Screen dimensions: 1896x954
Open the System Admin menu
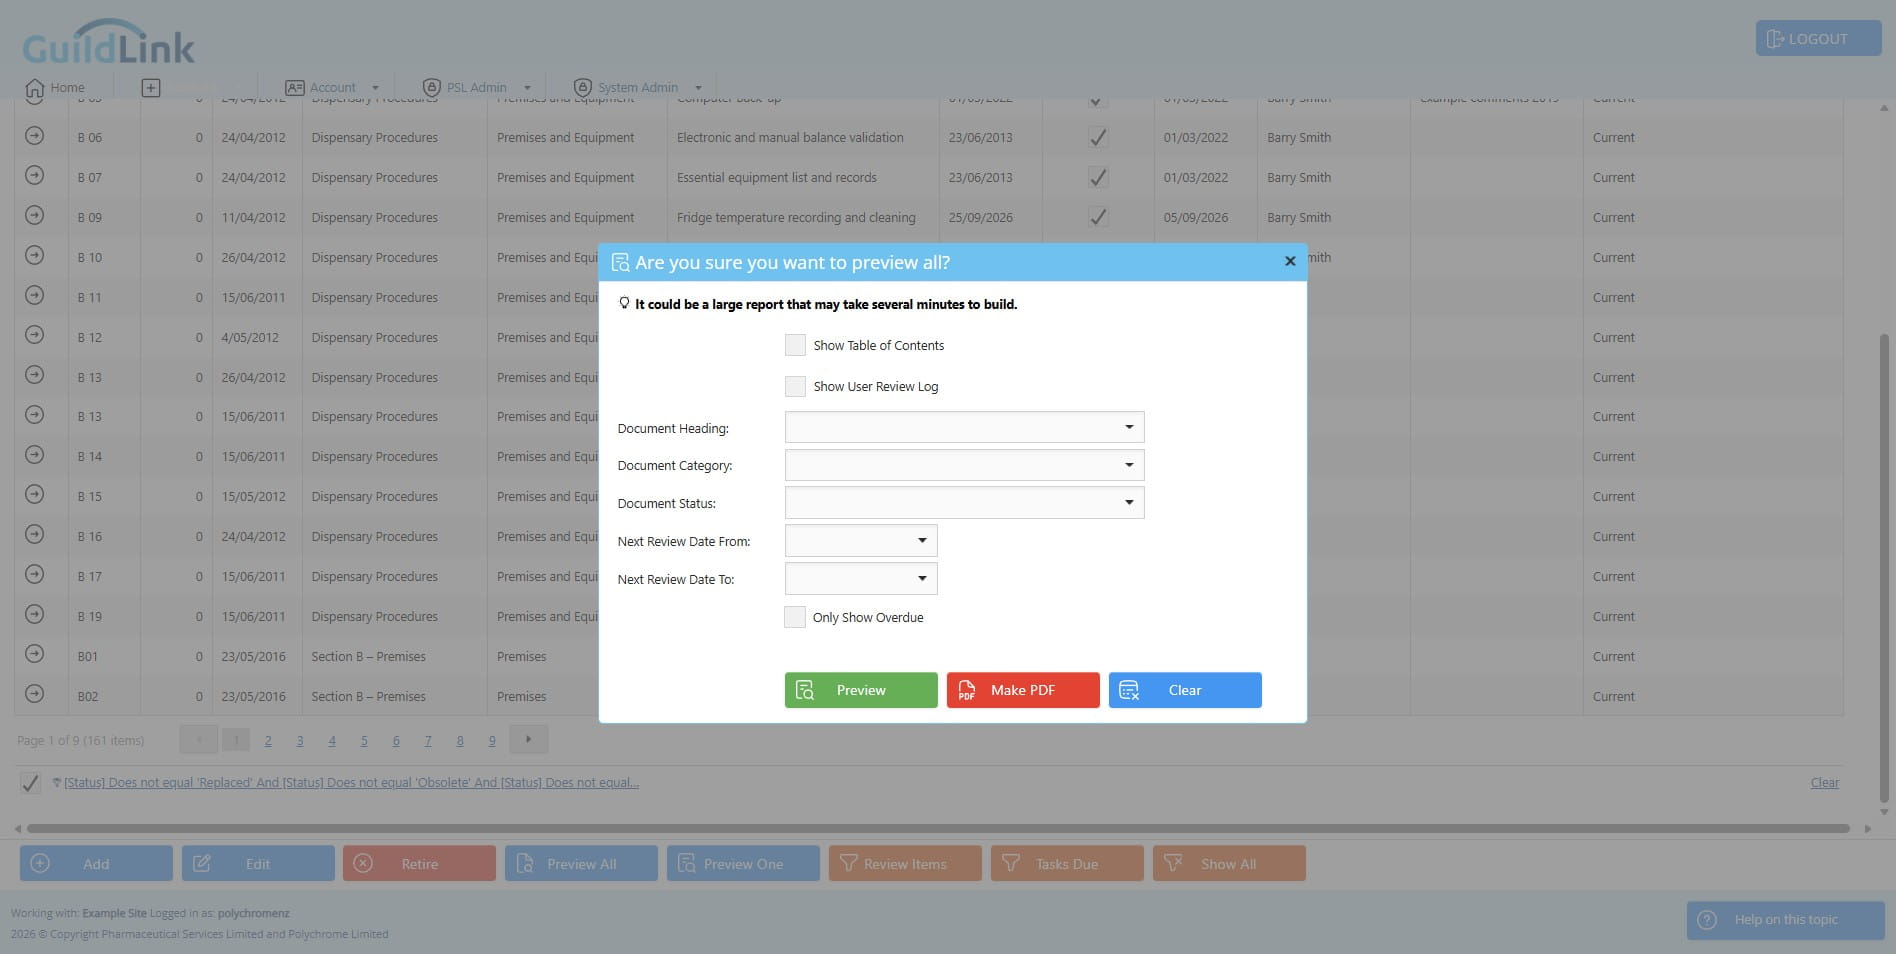click(638, 88)
